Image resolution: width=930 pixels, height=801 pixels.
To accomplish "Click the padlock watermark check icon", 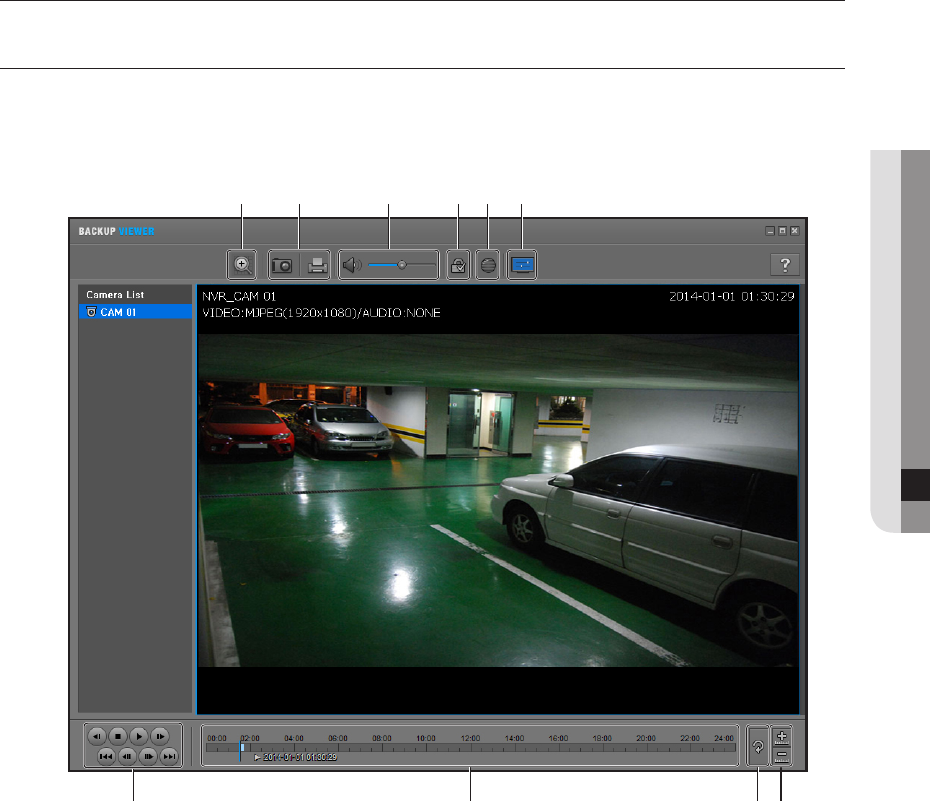I will (x=458, y=265).
